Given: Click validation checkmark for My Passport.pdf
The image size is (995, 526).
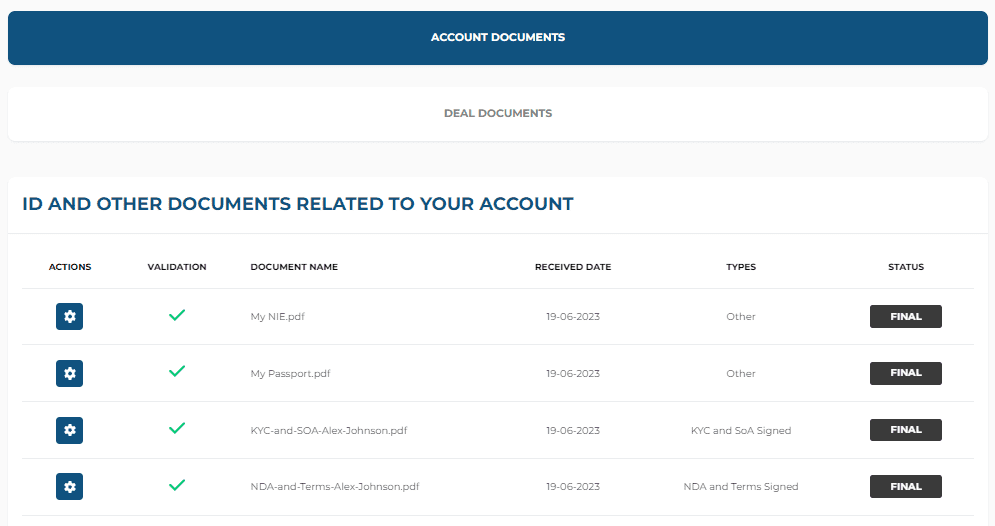Looking at the screenshot, I should click(x=177, y=371).
